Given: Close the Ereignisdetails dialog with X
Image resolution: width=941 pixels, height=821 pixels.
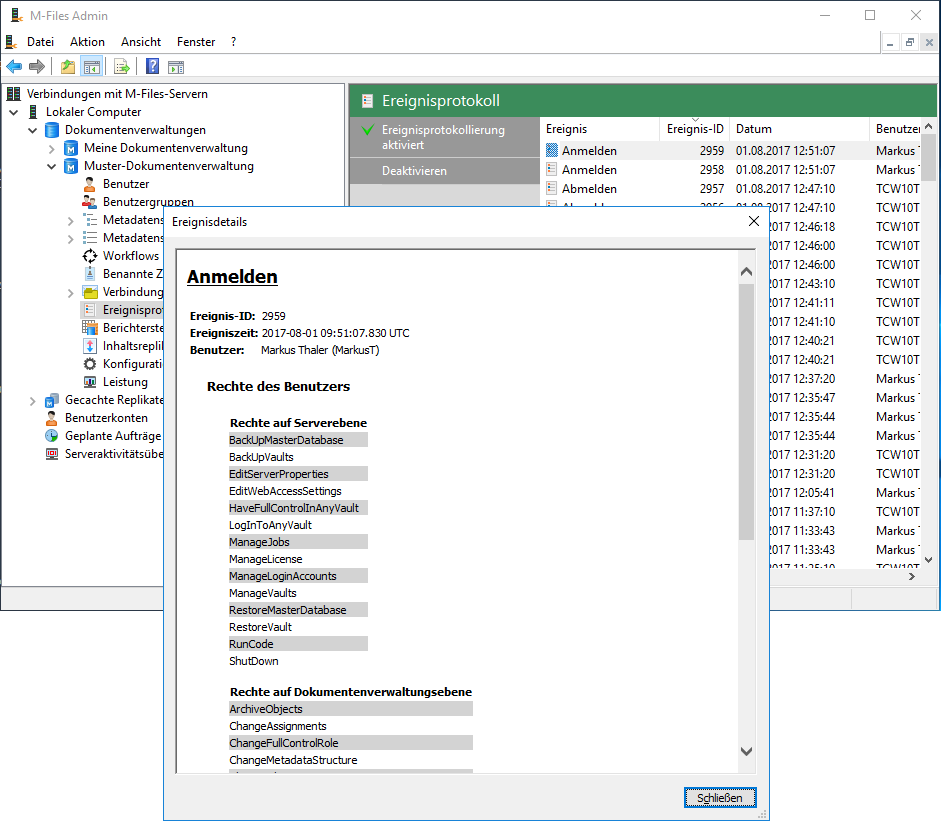Looking at the screenshot, I should pyautogui.click(x=754, y=221).
